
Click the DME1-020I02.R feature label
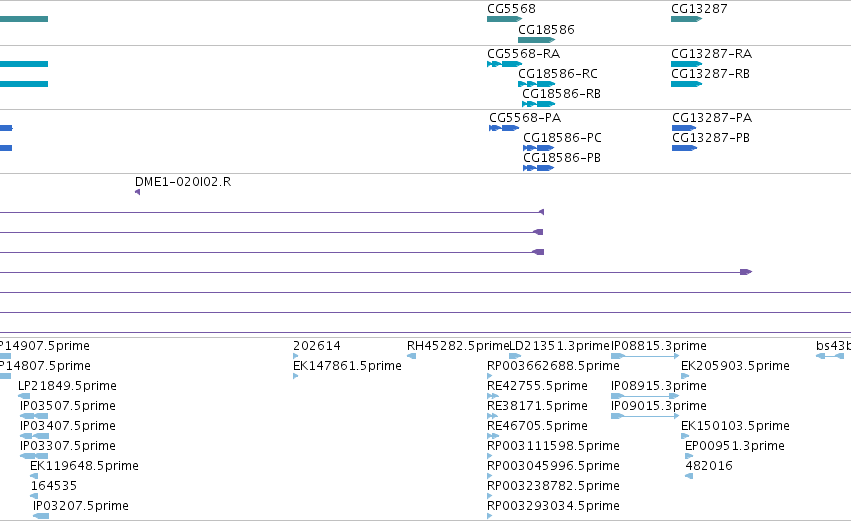coord(183,182)
